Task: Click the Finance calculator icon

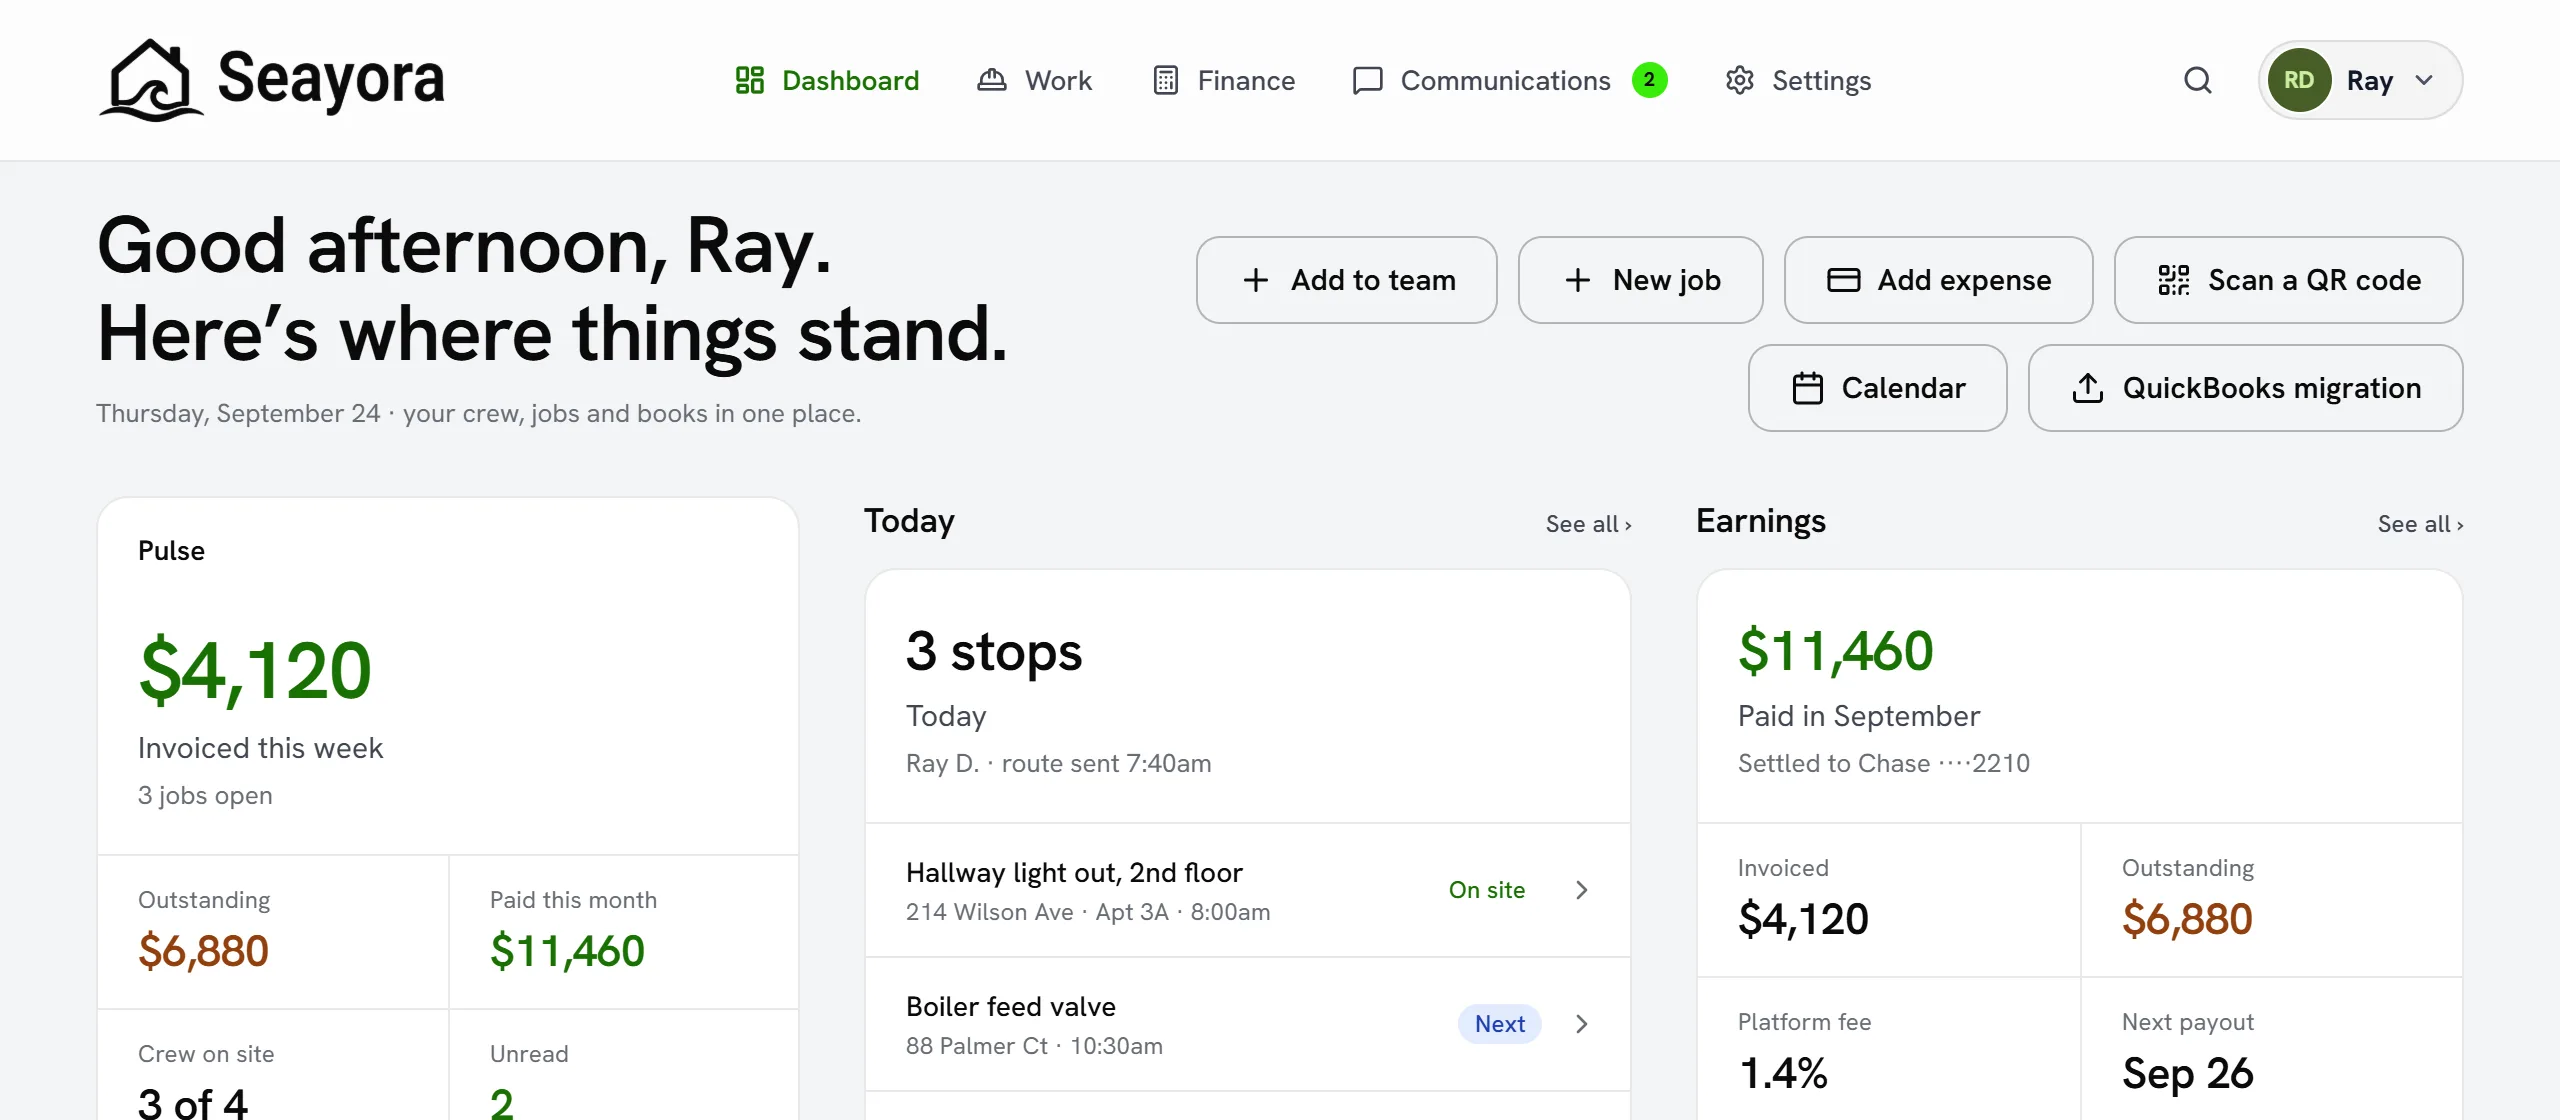Action: click(x=1165, y=80)
